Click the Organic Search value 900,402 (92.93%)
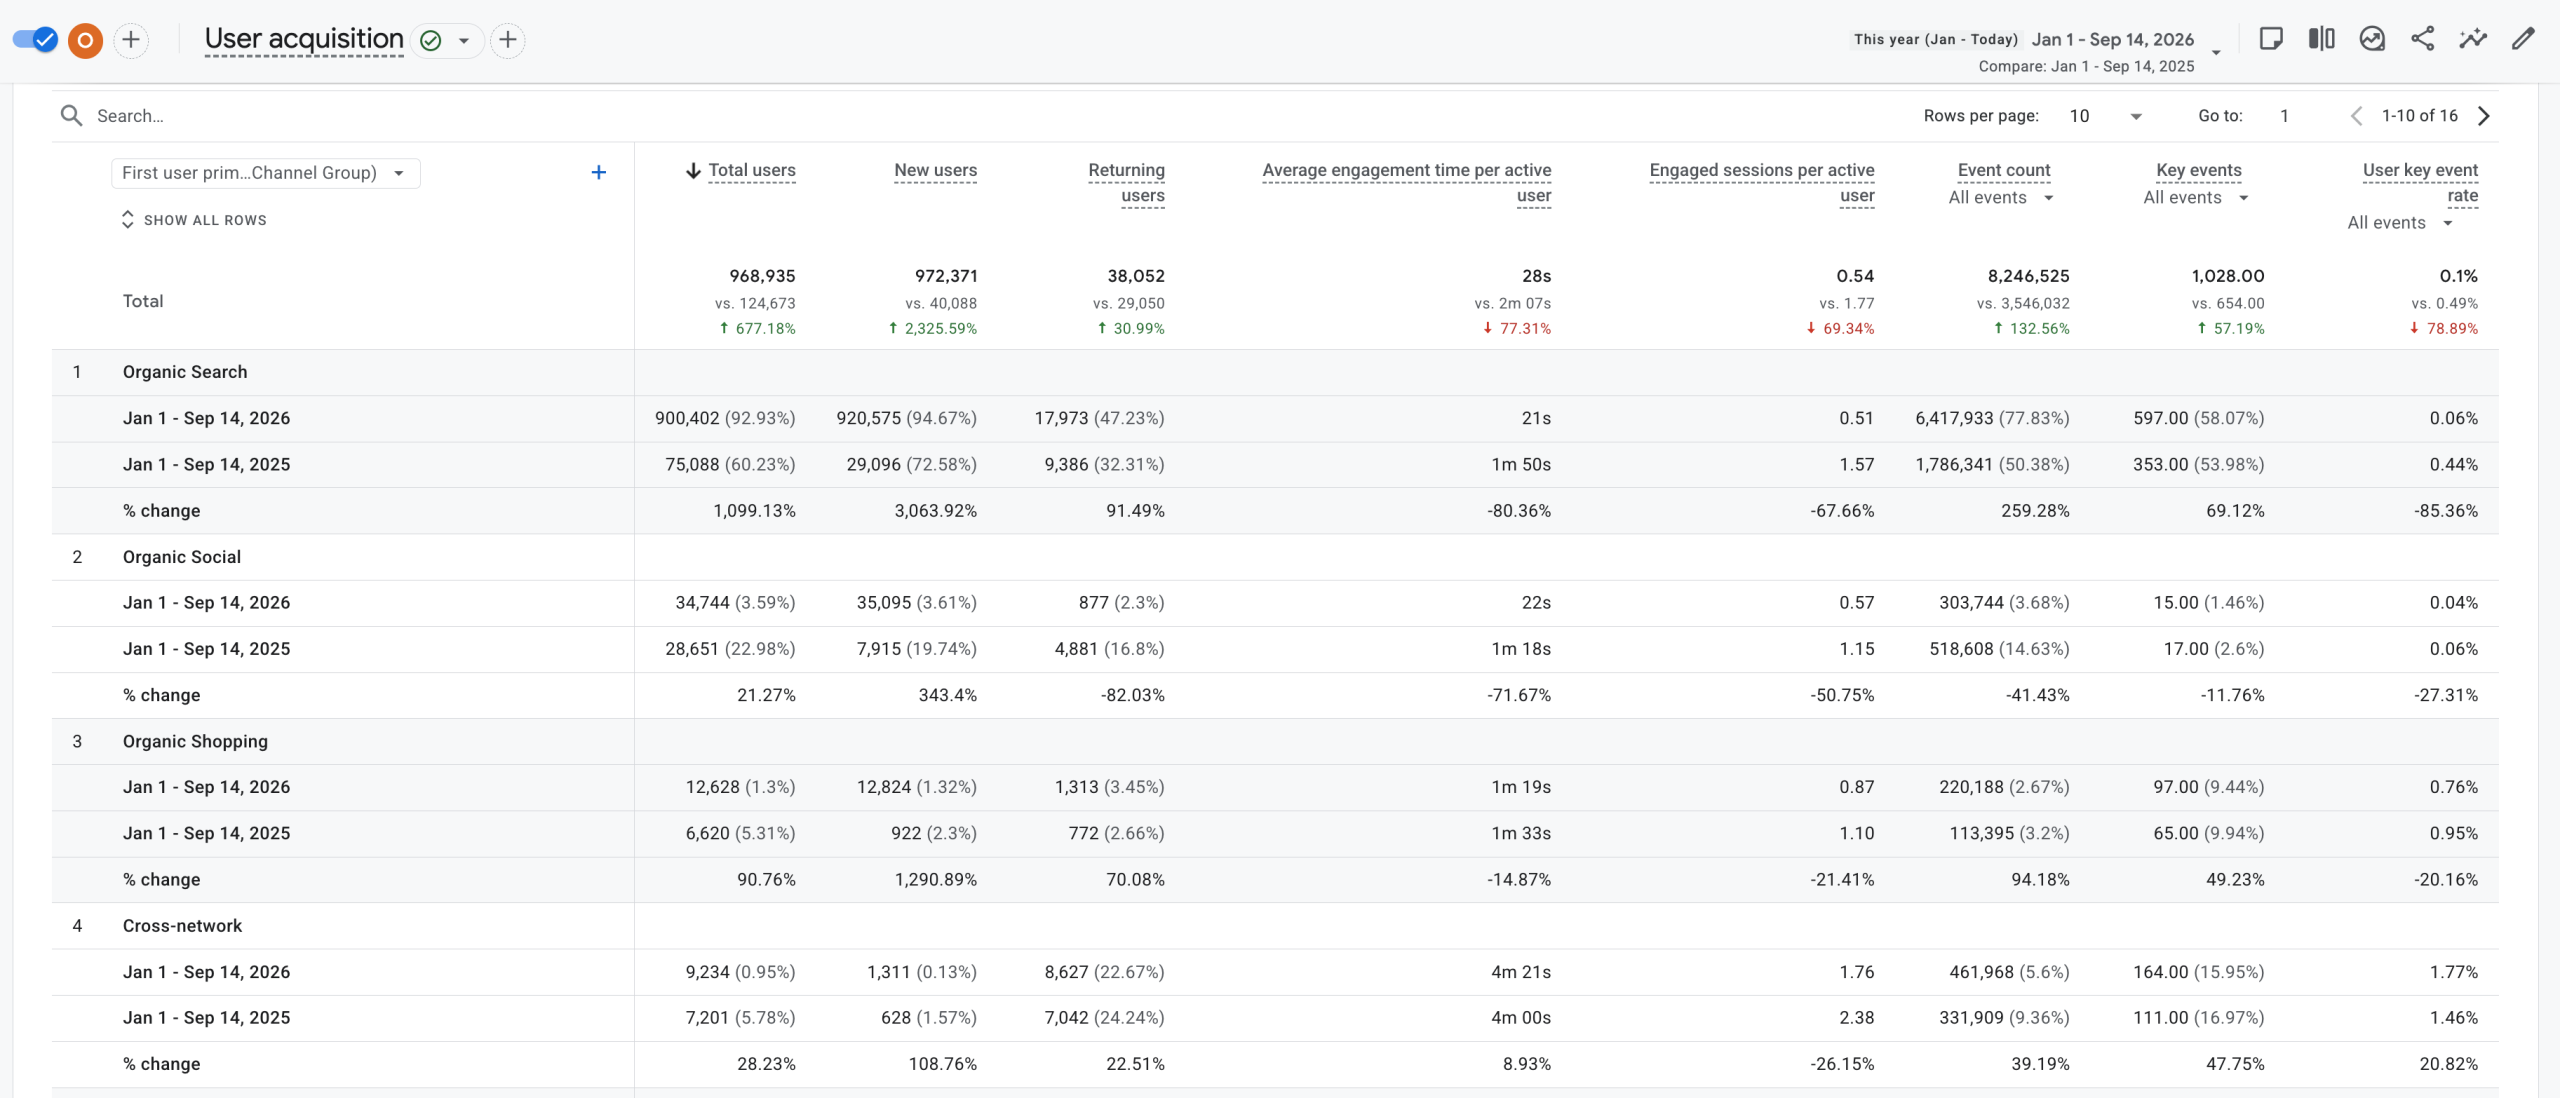 click(x=725, y=418)
